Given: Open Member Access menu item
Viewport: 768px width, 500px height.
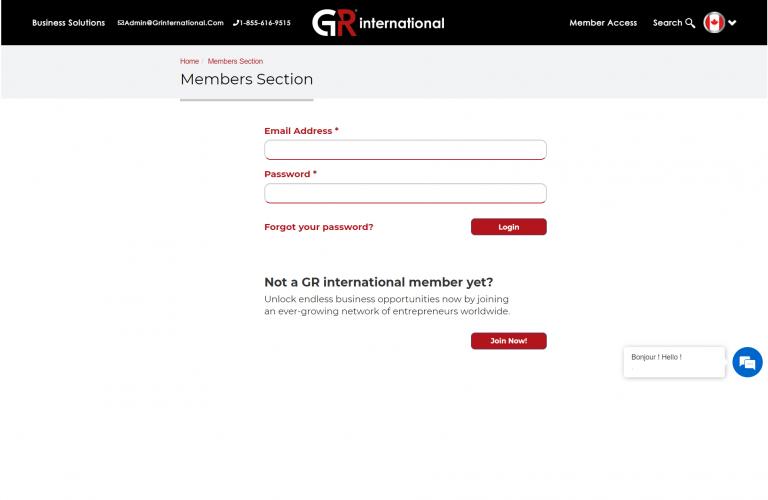Looking at the screenshot, I should pos(603,23).
